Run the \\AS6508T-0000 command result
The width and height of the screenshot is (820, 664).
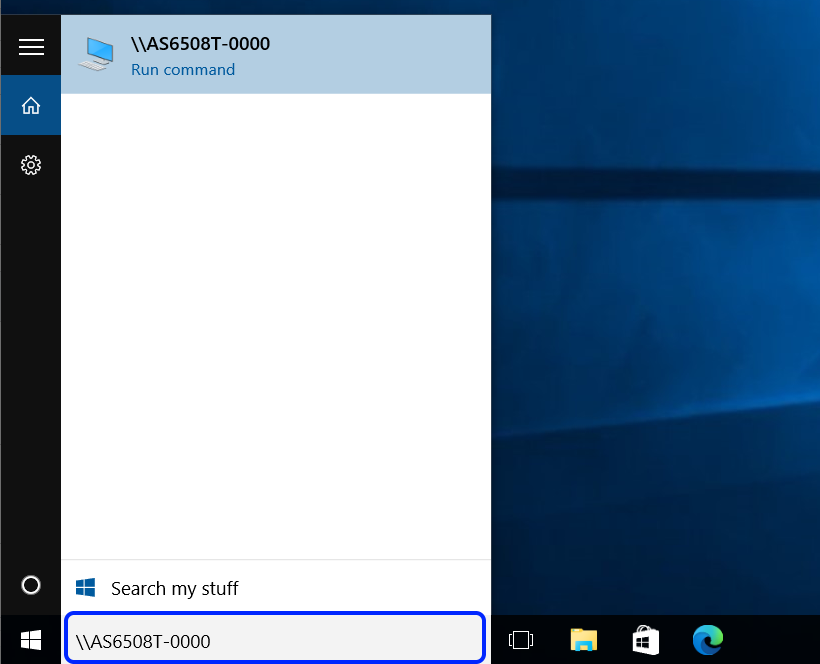point(276,54)
